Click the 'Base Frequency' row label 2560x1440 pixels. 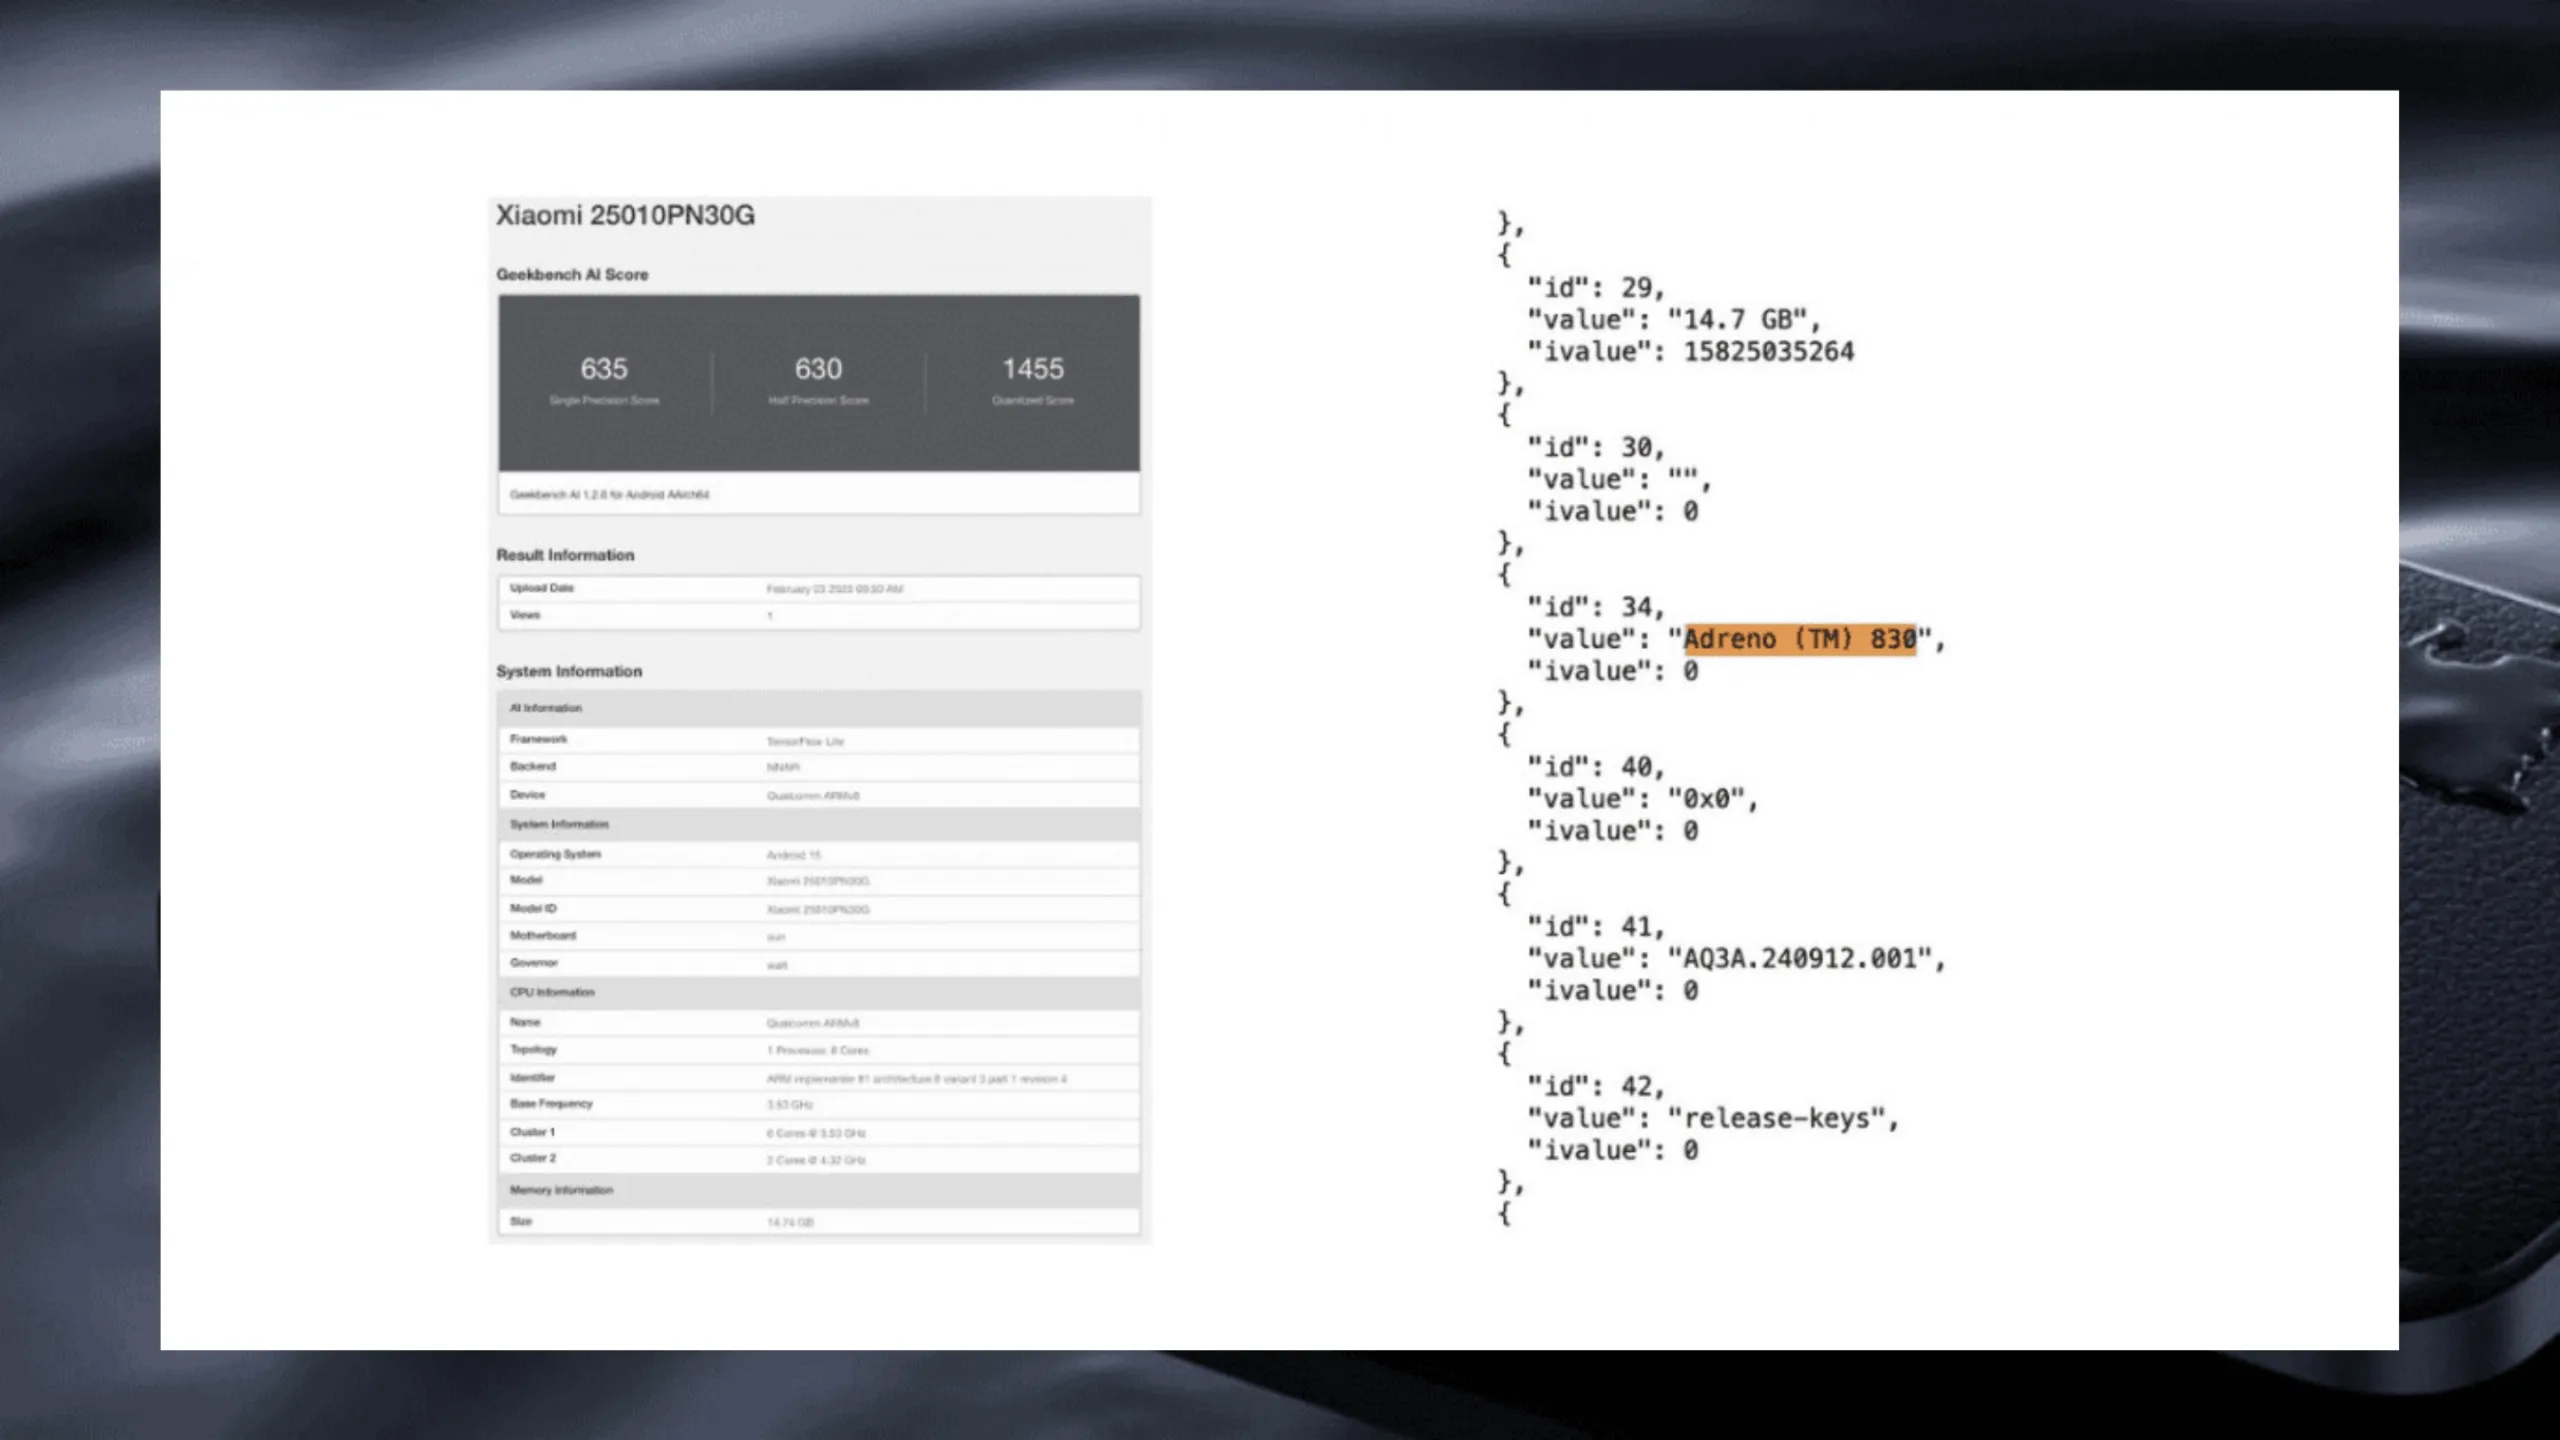tap(551, 1103)
